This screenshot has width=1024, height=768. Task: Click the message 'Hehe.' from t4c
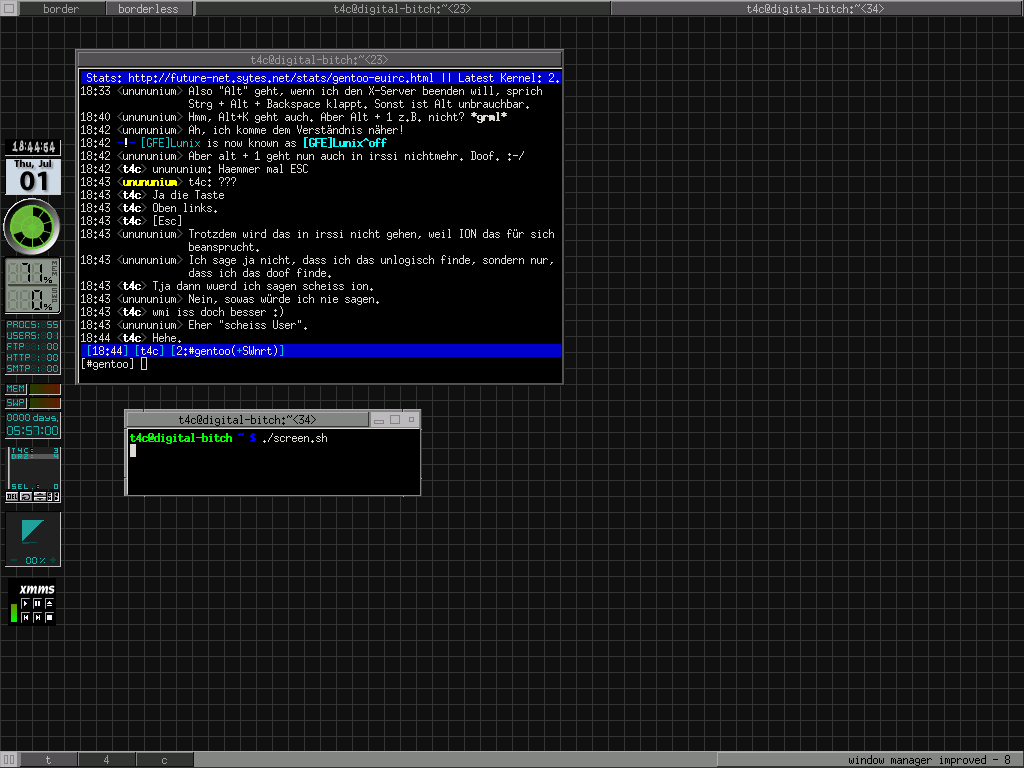point(167,338)
